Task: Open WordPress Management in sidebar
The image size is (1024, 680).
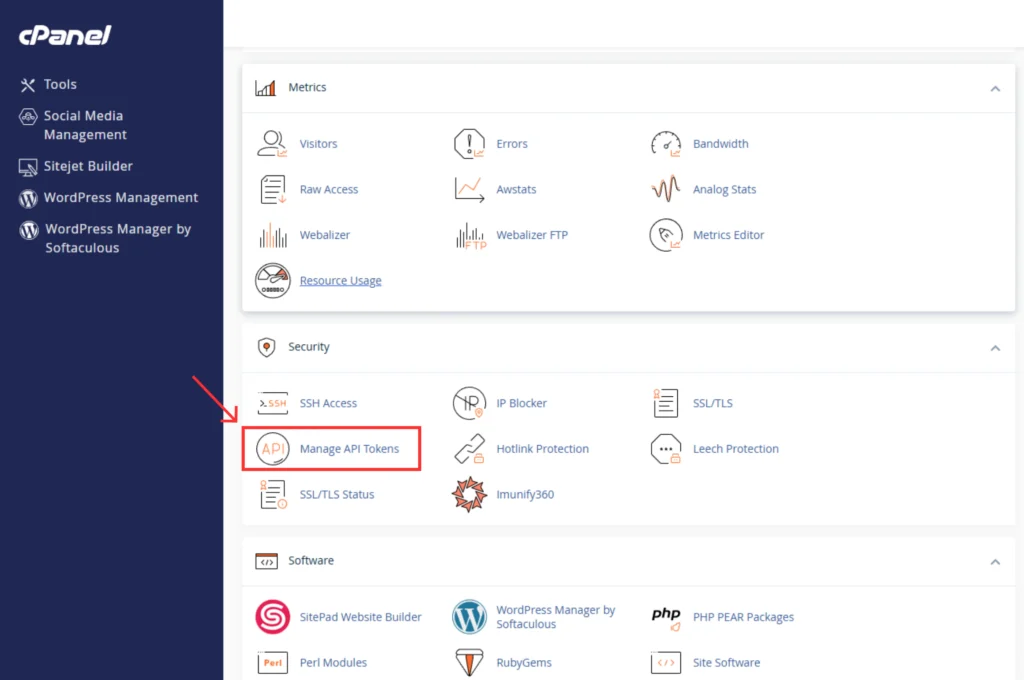Action: tap(108, 197)
